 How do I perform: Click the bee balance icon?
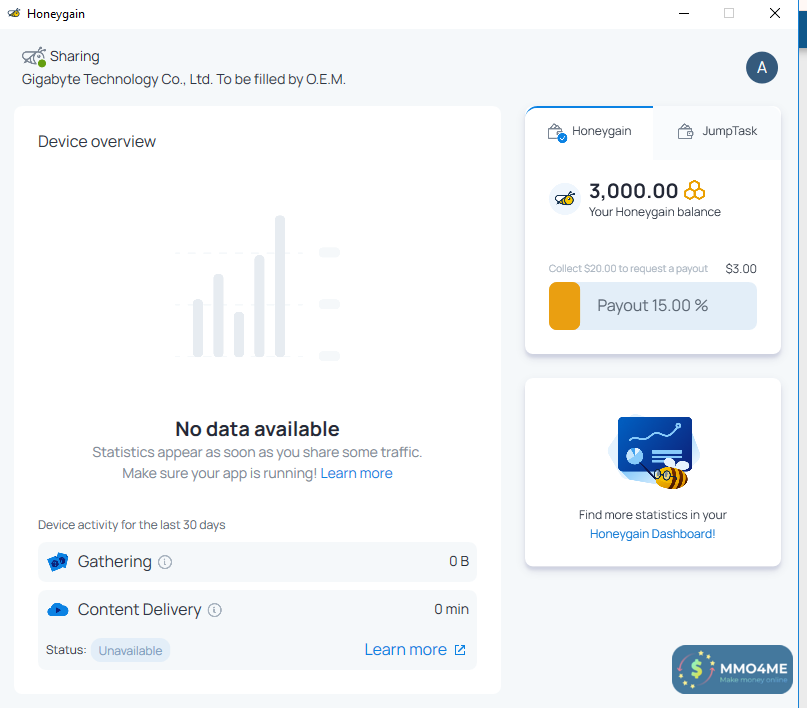coord(565,198)
